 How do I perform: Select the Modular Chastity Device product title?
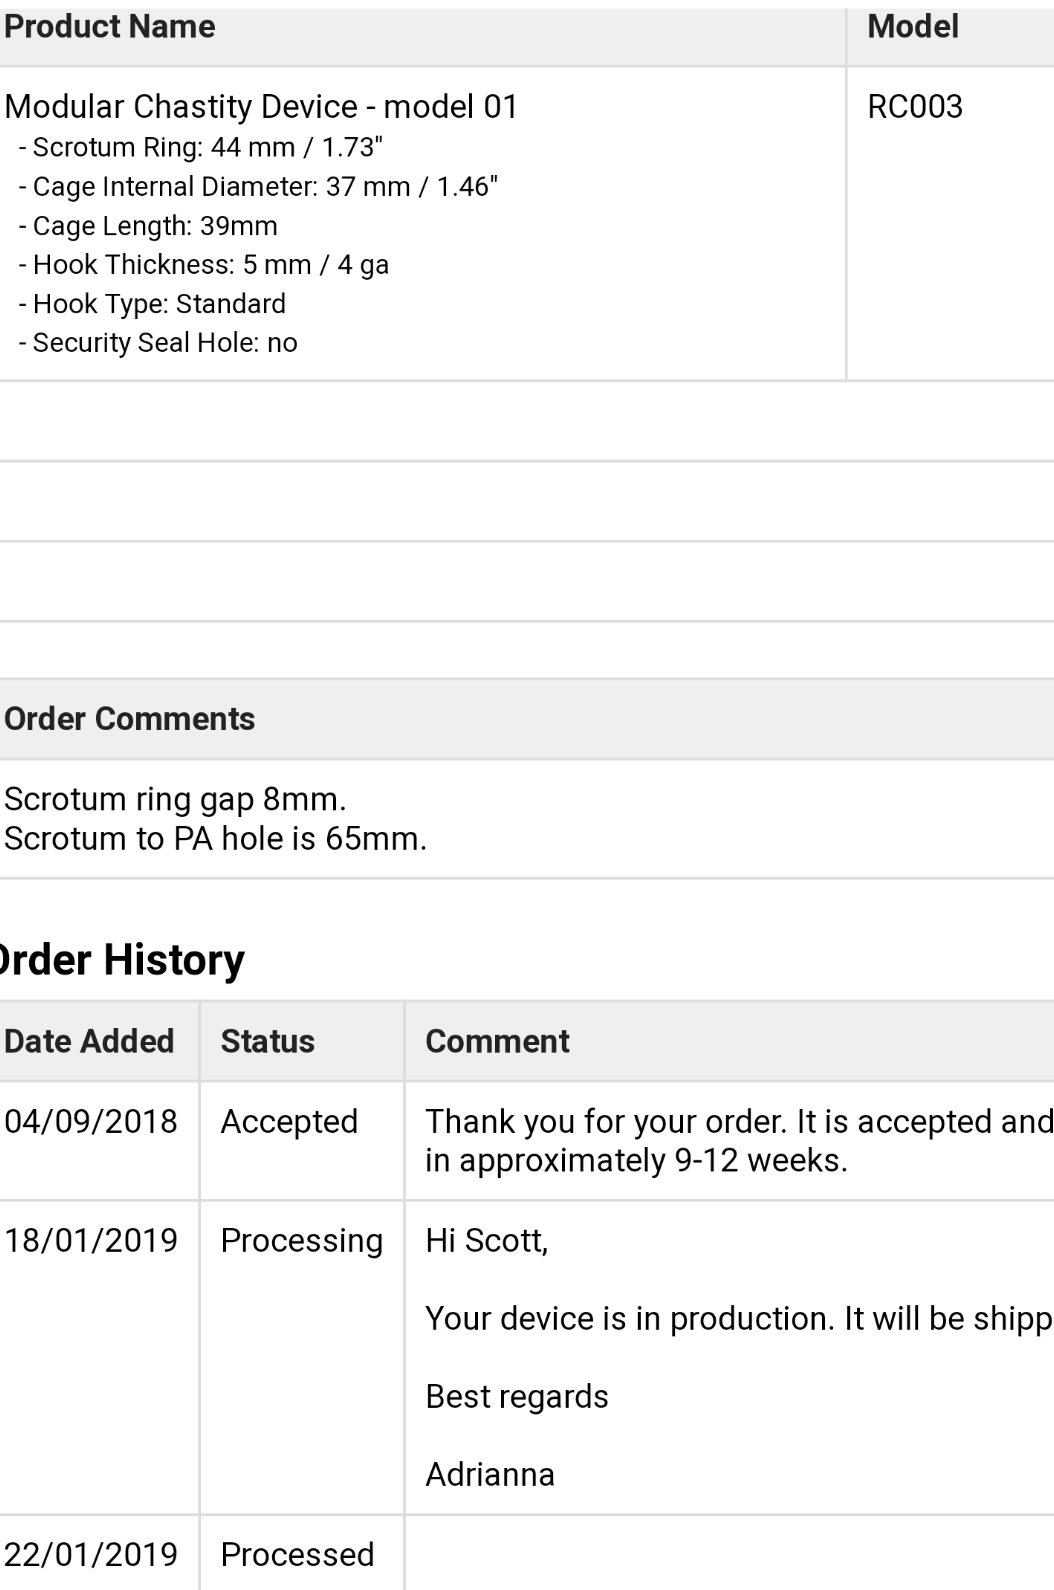tap(261, 106)
